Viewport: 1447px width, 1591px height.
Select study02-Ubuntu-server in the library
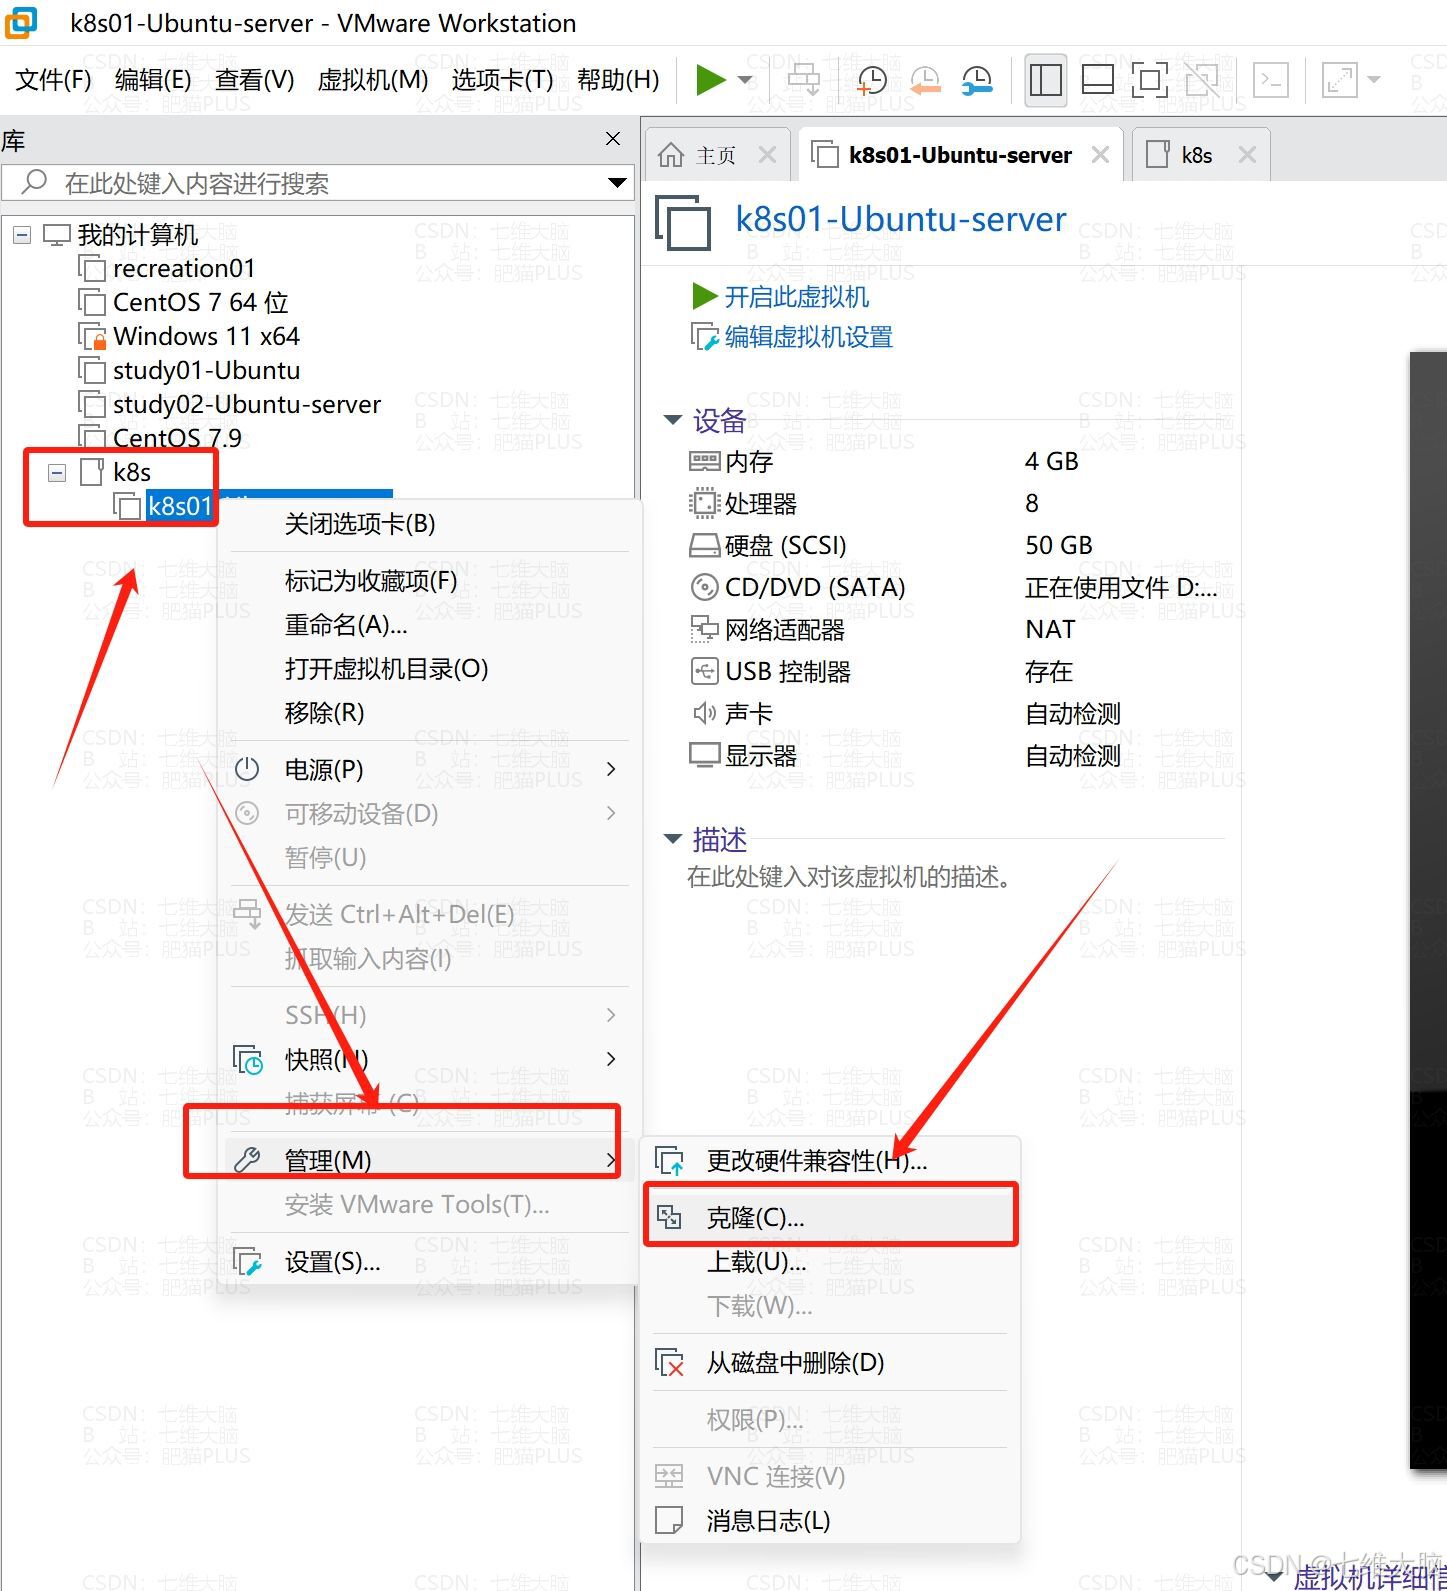pos(247,404)
